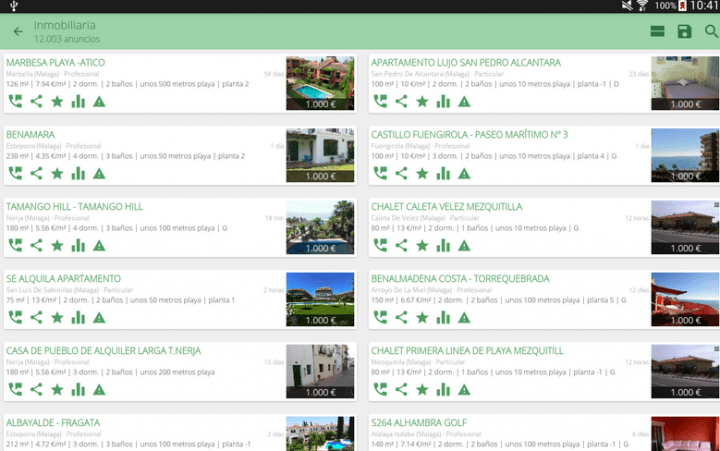Image resolution: width=720 pixels, height=451 pixels.
Task: Open the ALBAYALDE - FRAGATA title
Action: [x=53, y=423]
